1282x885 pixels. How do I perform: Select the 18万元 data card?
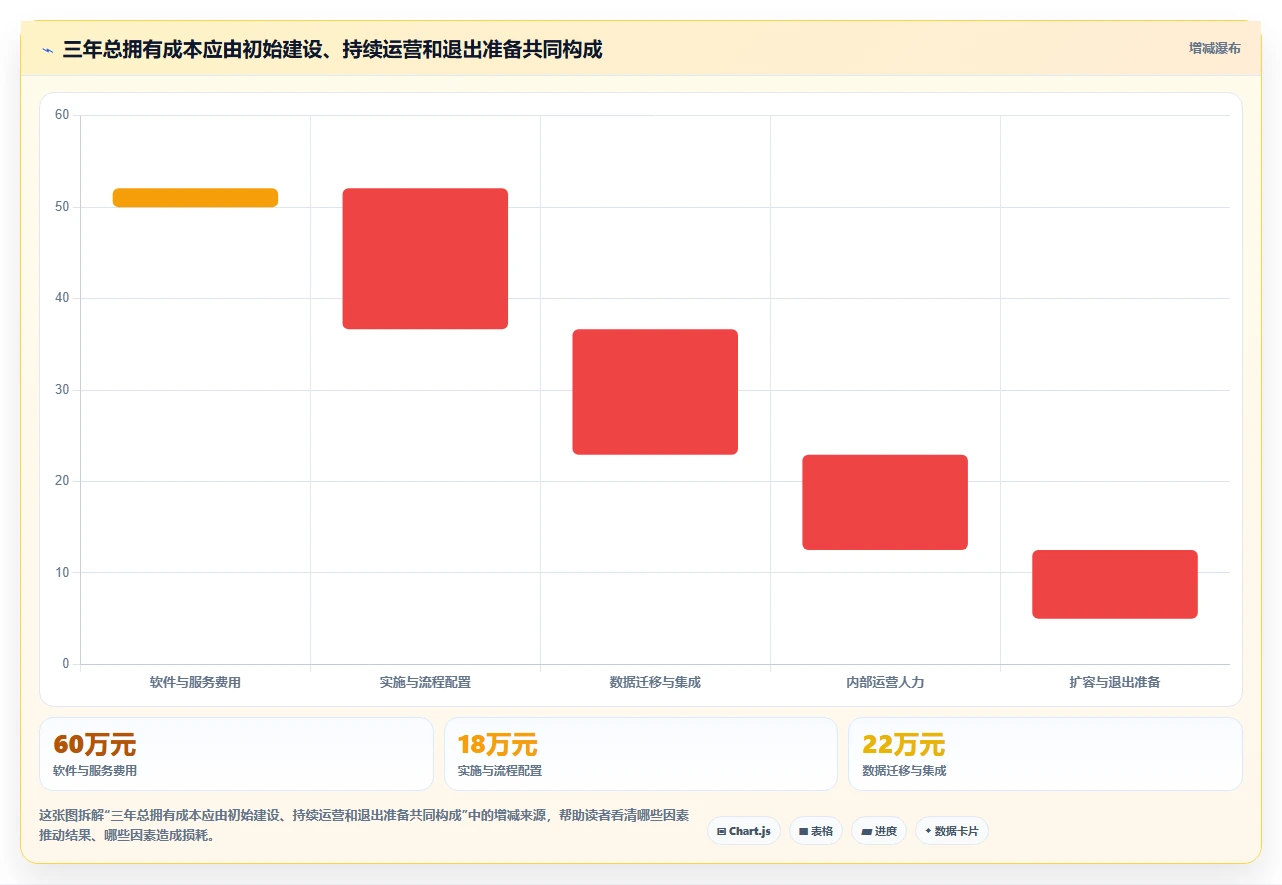point(640,754)
